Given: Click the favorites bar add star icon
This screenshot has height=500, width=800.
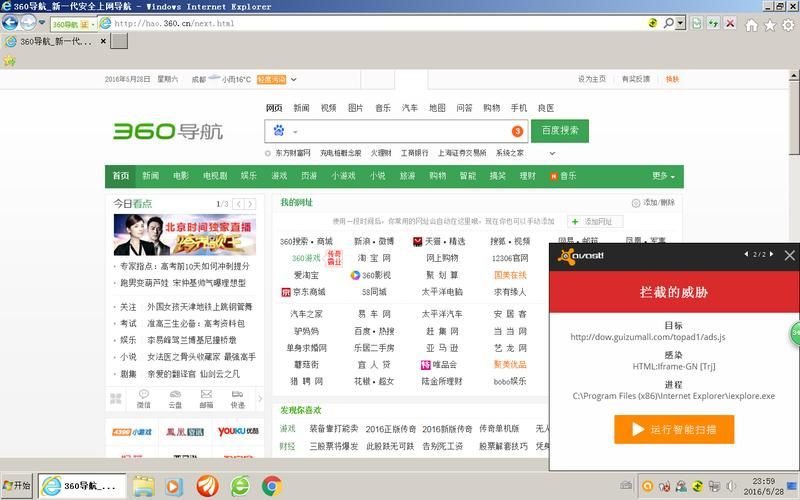Looking at the screenshot, I should point(9,61).
